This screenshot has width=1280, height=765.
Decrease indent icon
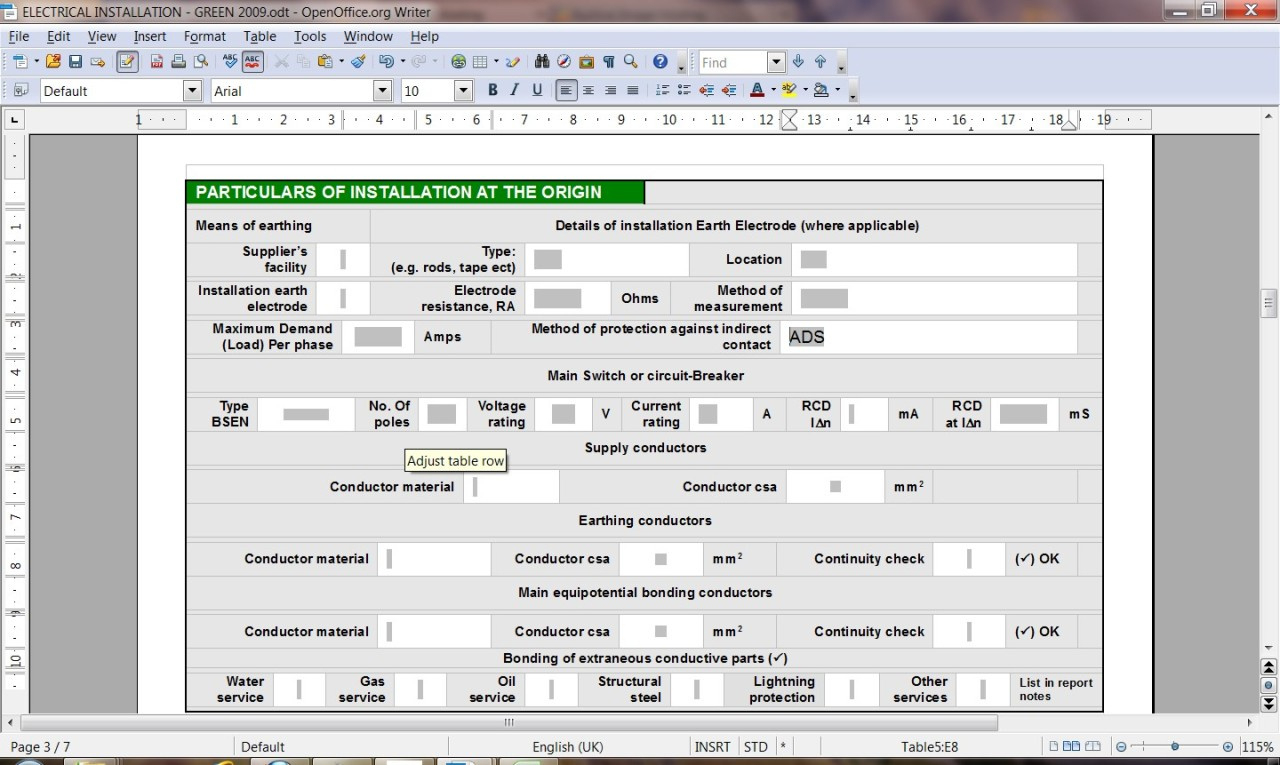[707, 90]
